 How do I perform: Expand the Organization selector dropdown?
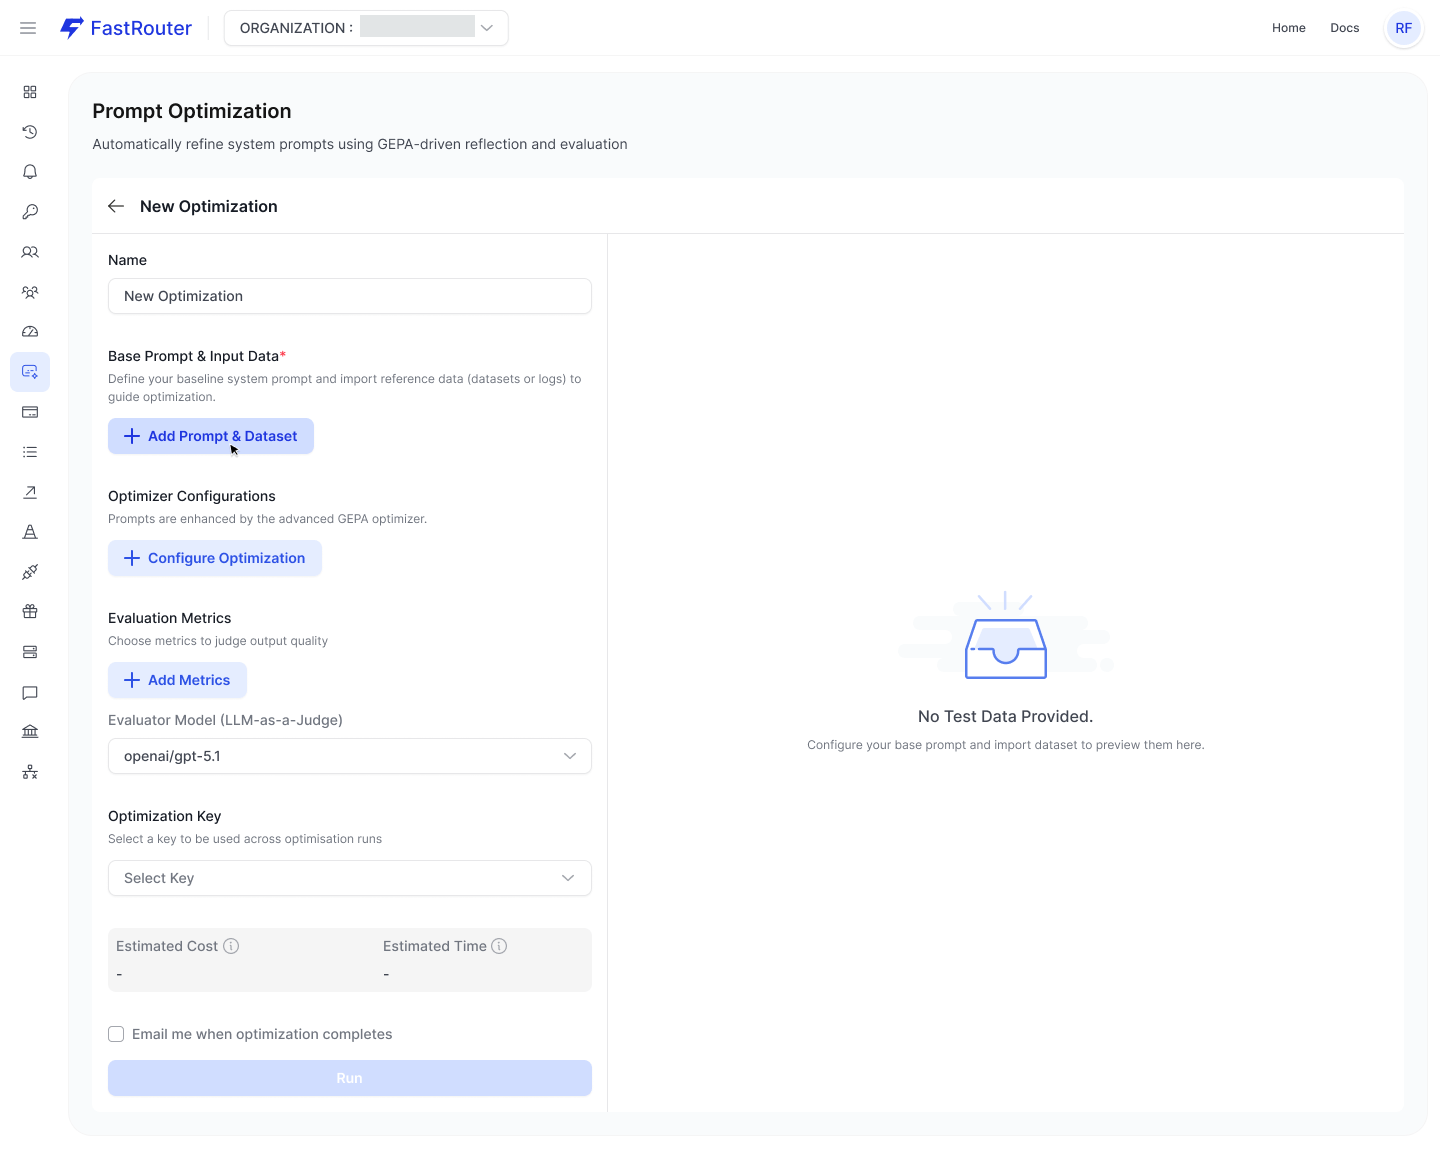tap(366, 28)
